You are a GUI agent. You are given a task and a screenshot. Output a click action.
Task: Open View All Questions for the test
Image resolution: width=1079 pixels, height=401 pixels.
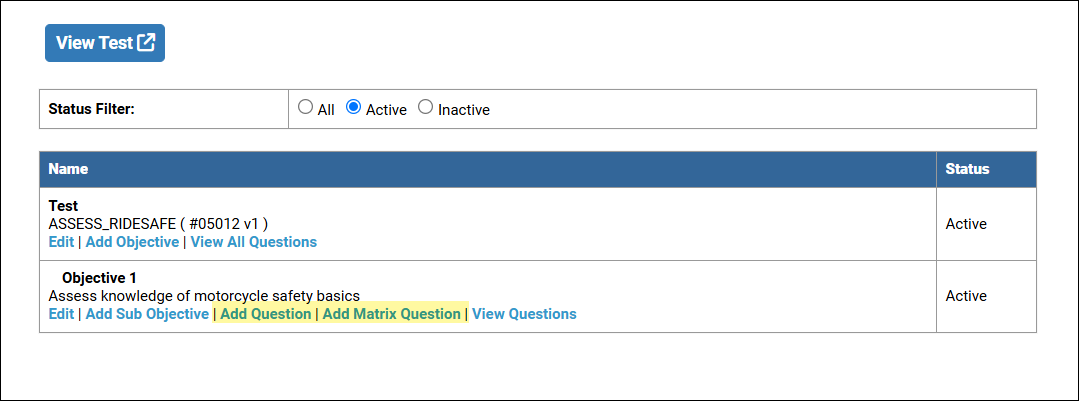click(253, 242)
